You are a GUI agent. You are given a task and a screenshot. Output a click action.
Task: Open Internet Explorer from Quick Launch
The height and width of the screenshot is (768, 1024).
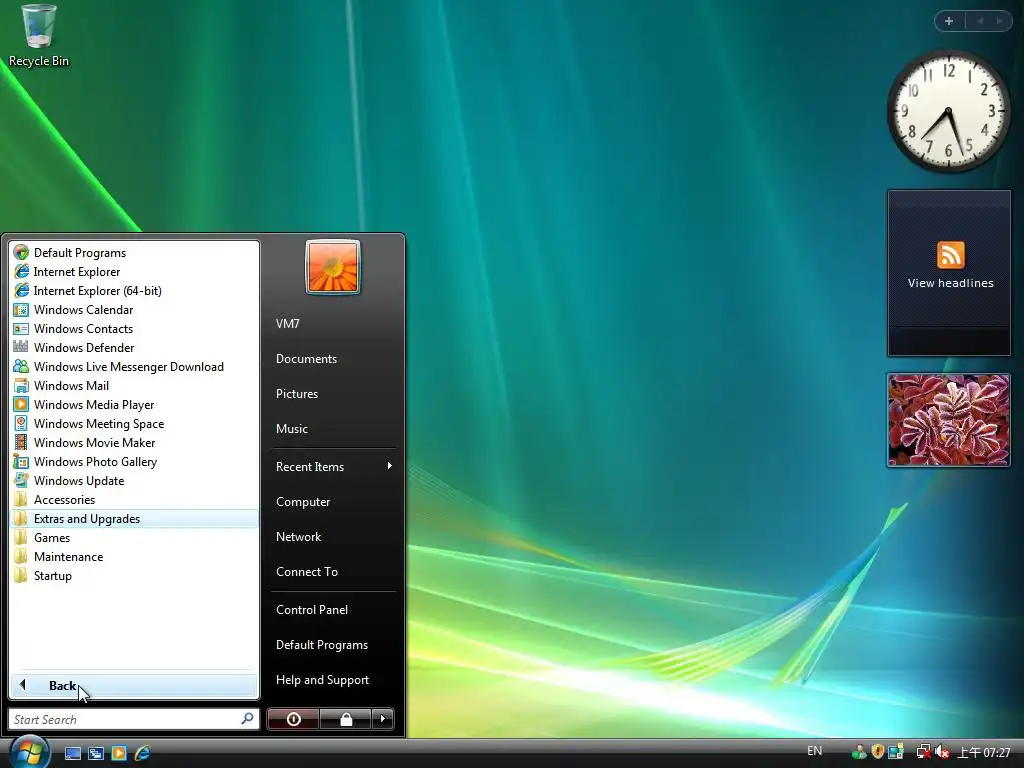pyautogui.click(x=142, y=753)
